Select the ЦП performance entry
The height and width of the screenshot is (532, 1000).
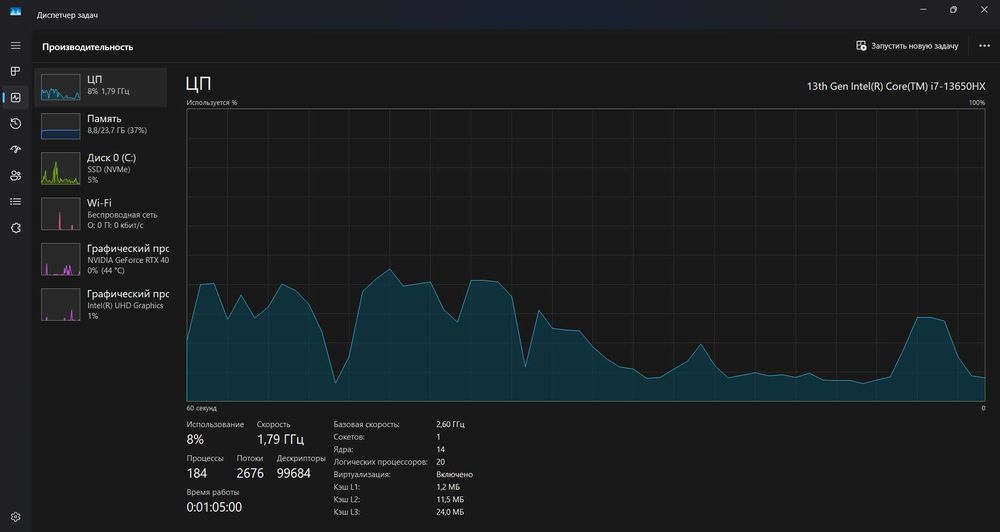tap(101, 87)
